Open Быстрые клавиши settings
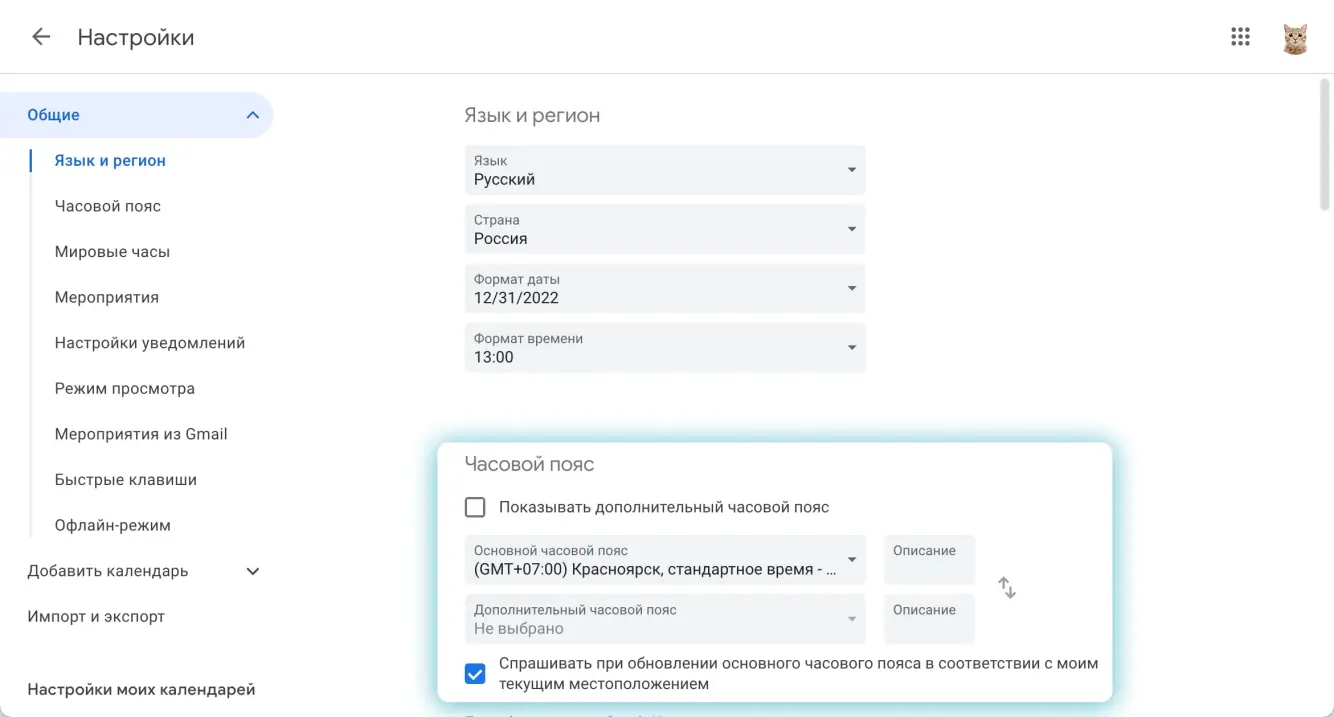Viewport: 1334px width, 717px height. 126,480
